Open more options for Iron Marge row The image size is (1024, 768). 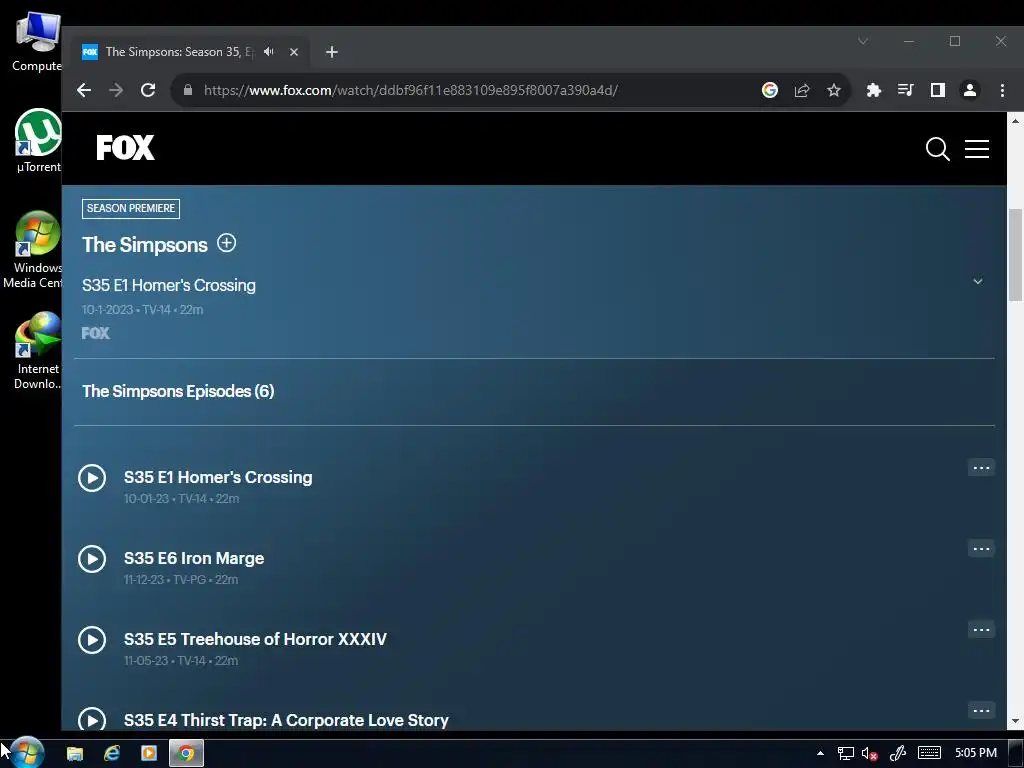[981, 549]
